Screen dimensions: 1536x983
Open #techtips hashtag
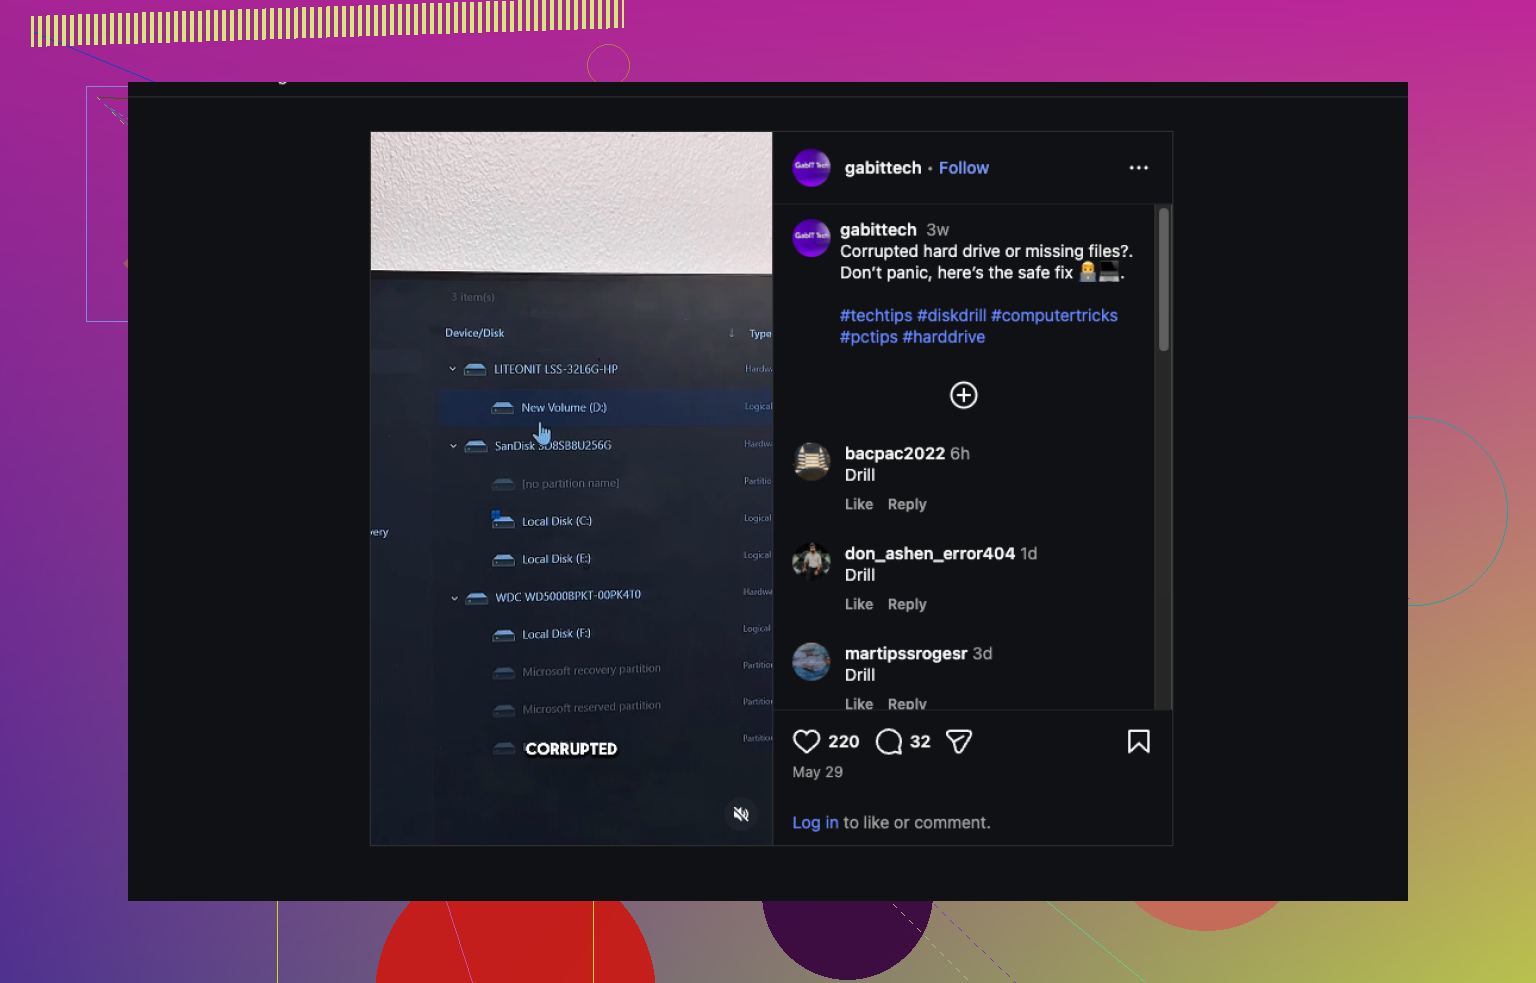(875, 315)
